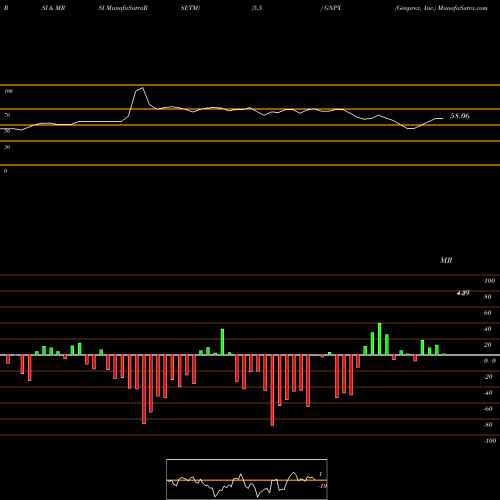The width and height of the screenshot is (500, 500).
Task: Click the Genprex, Inc. MunafaSutra.com header text
Action: [441, 8]
